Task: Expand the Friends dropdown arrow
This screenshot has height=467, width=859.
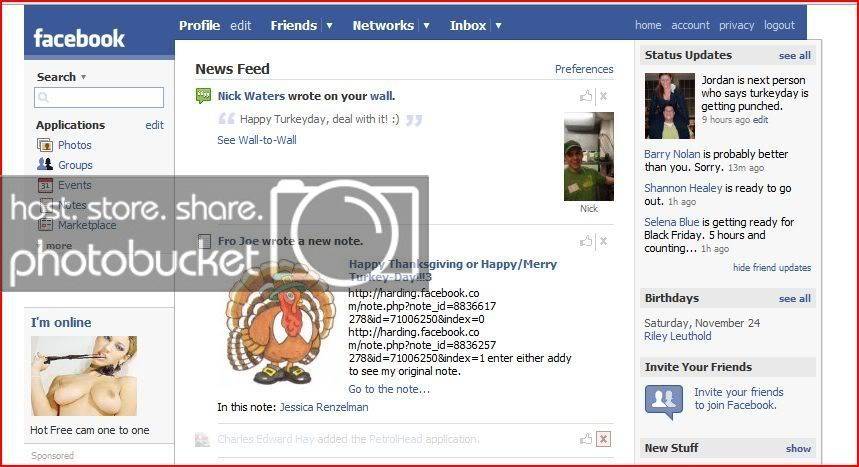Action: pos(329,25)
